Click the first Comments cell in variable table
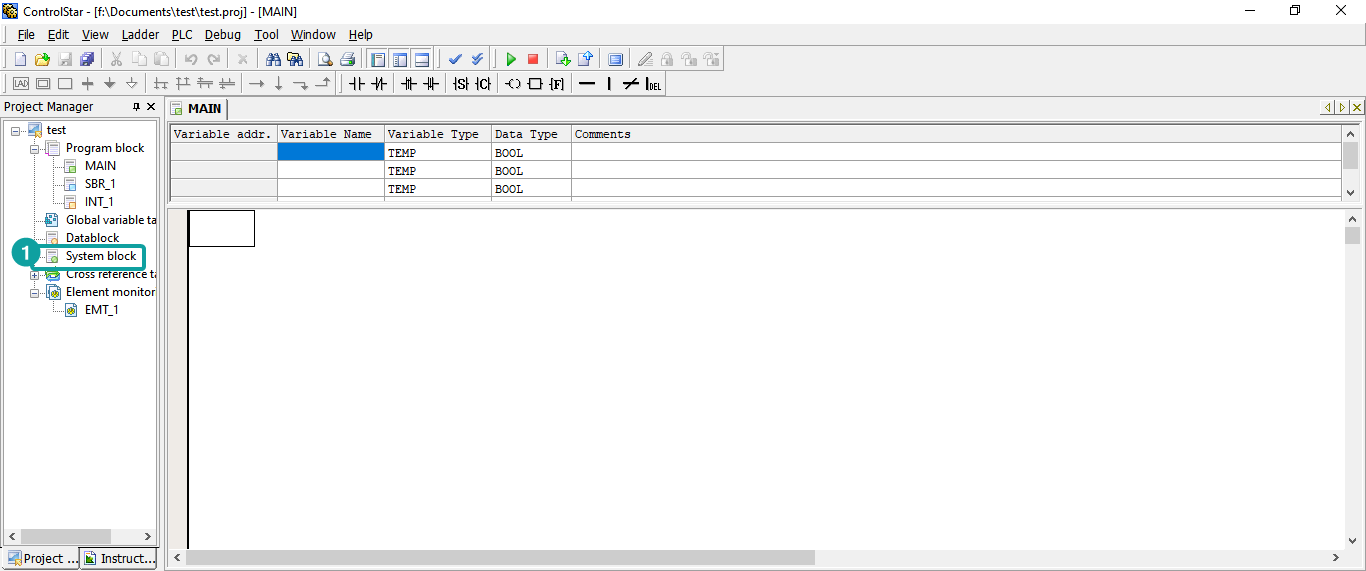Screen dimensions: 1366x571 [x=955, y=153]
